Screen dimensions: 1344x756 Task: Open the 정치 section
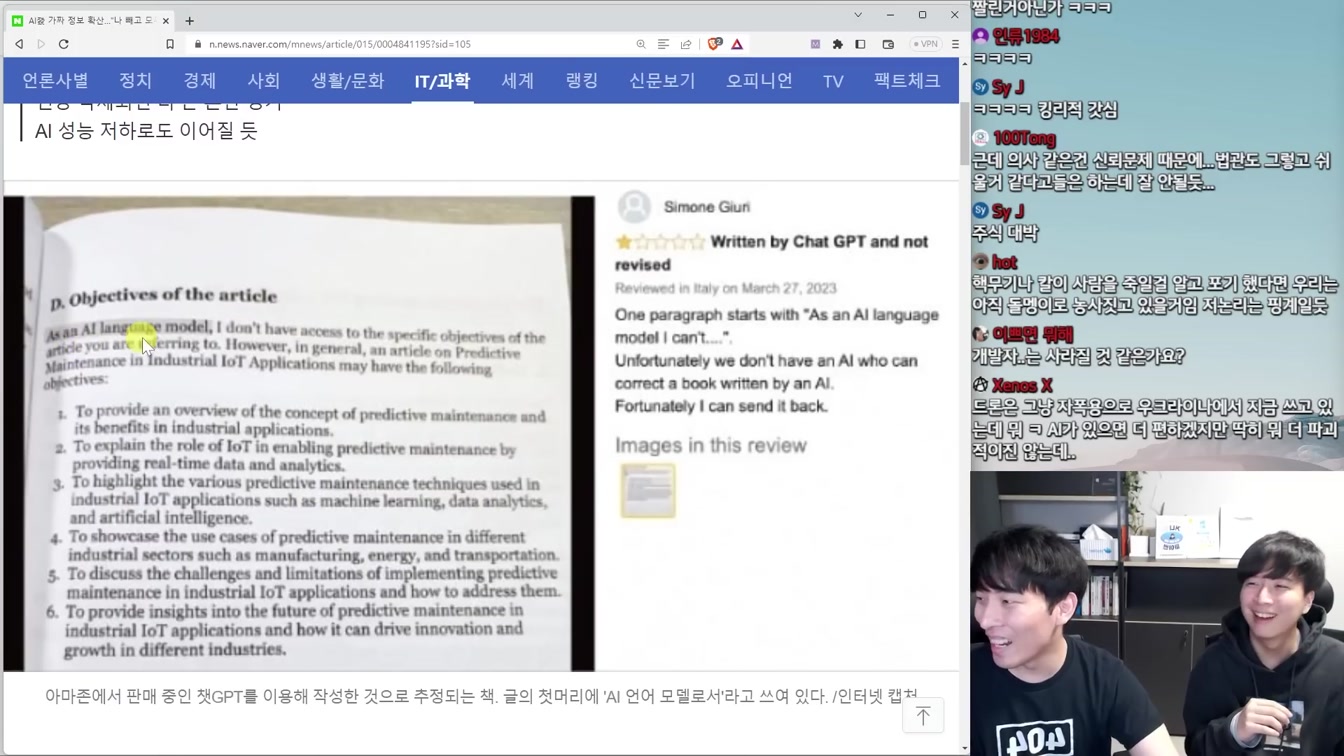(135, 81)
